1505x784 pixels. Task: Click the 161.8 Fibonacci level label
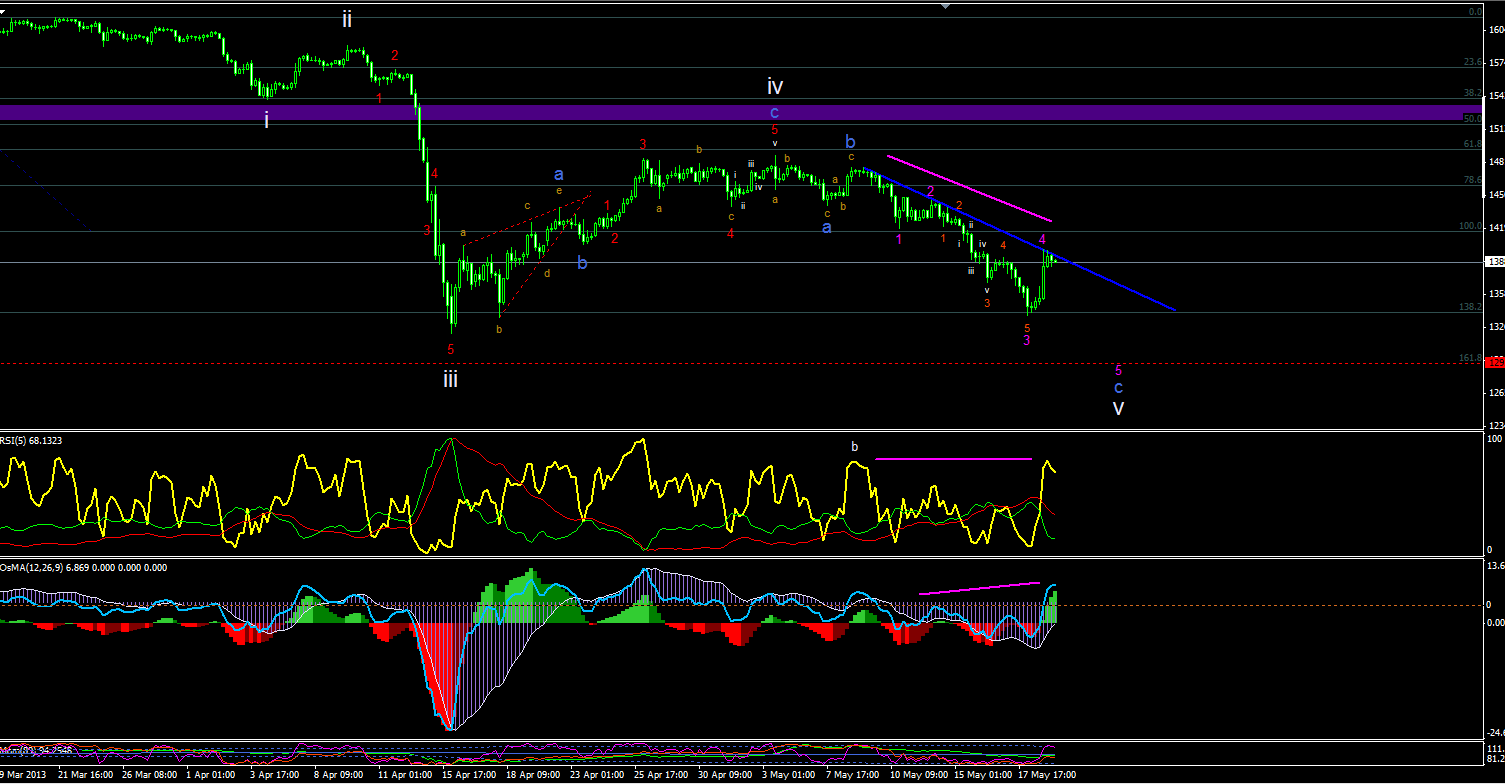pyautogui.click(x=1470, y=358)
